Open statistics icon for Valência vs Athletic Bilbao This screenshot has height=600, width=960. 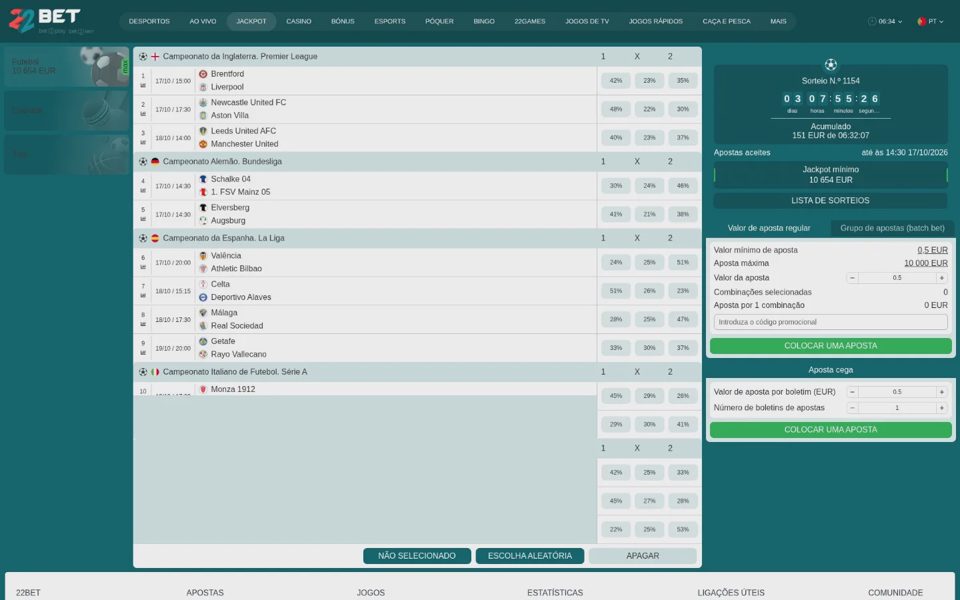(143, 268)
